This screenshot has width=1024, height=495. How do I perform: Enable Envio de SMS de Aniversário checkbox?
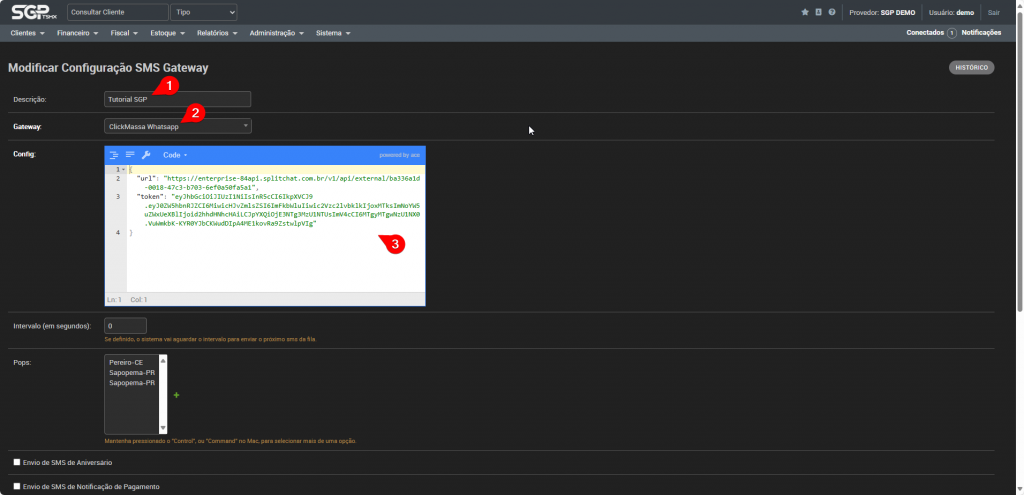(17, 462)
